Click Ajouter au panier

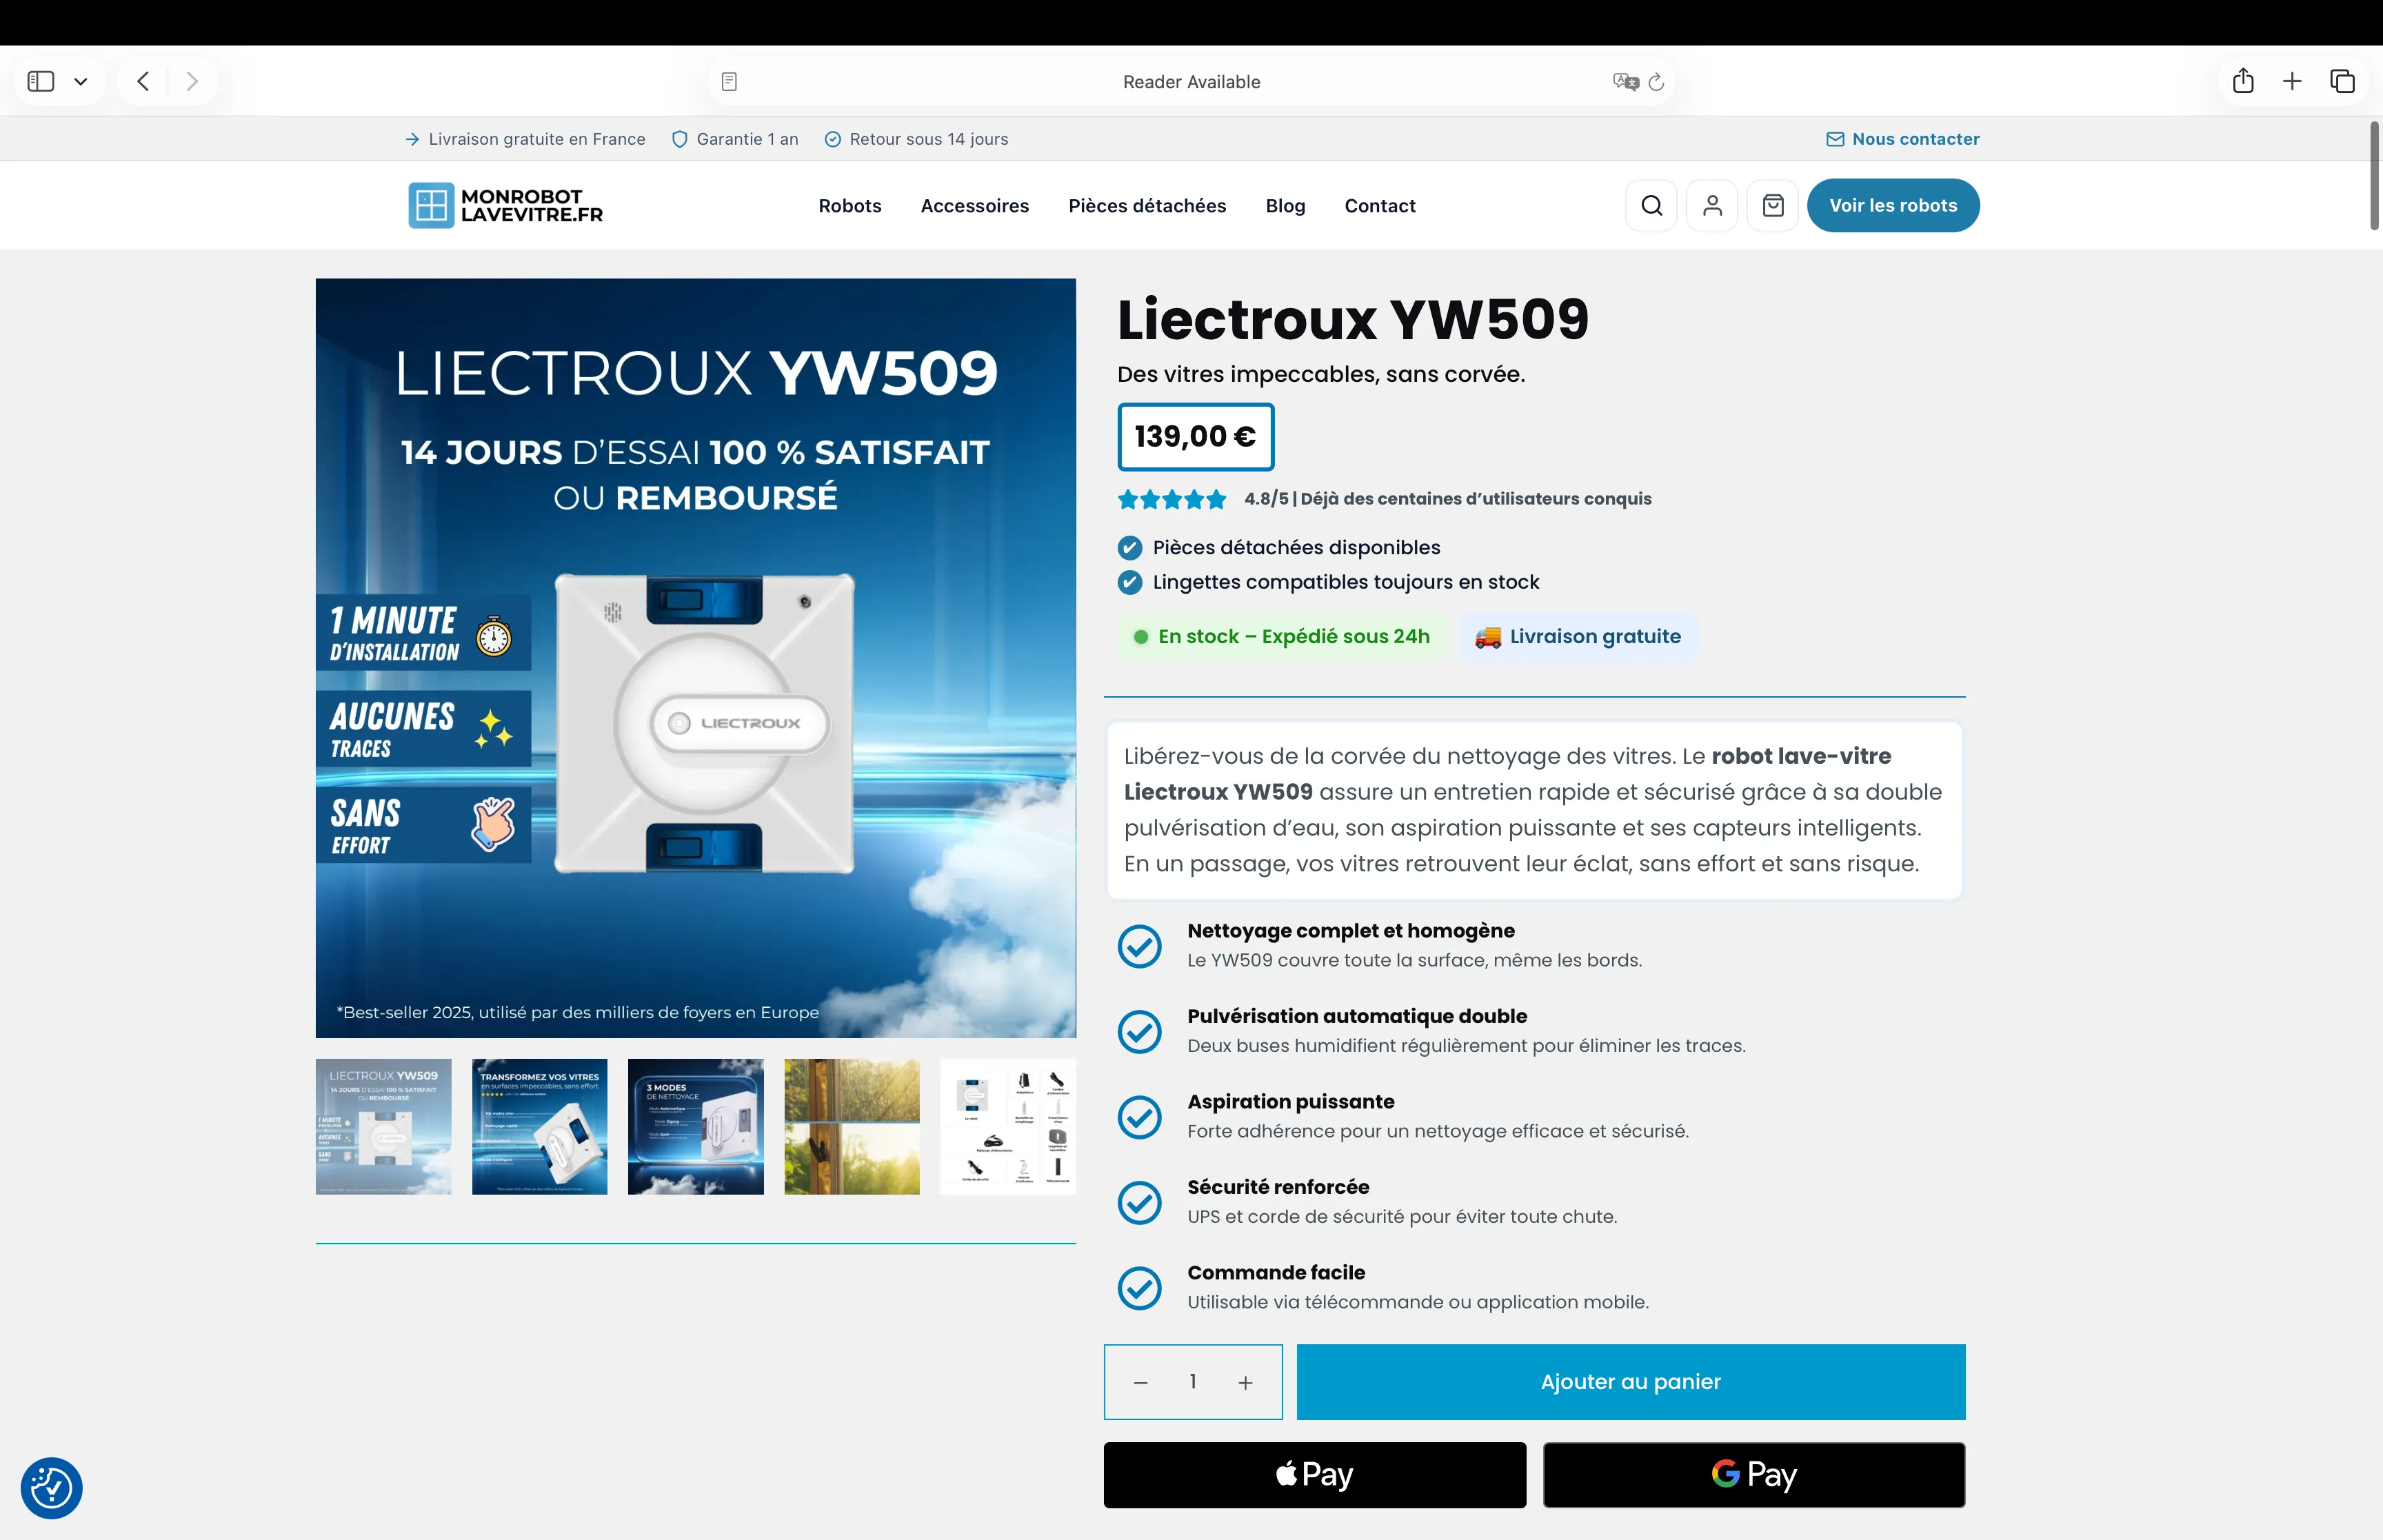click(x=1631, y=1382)
